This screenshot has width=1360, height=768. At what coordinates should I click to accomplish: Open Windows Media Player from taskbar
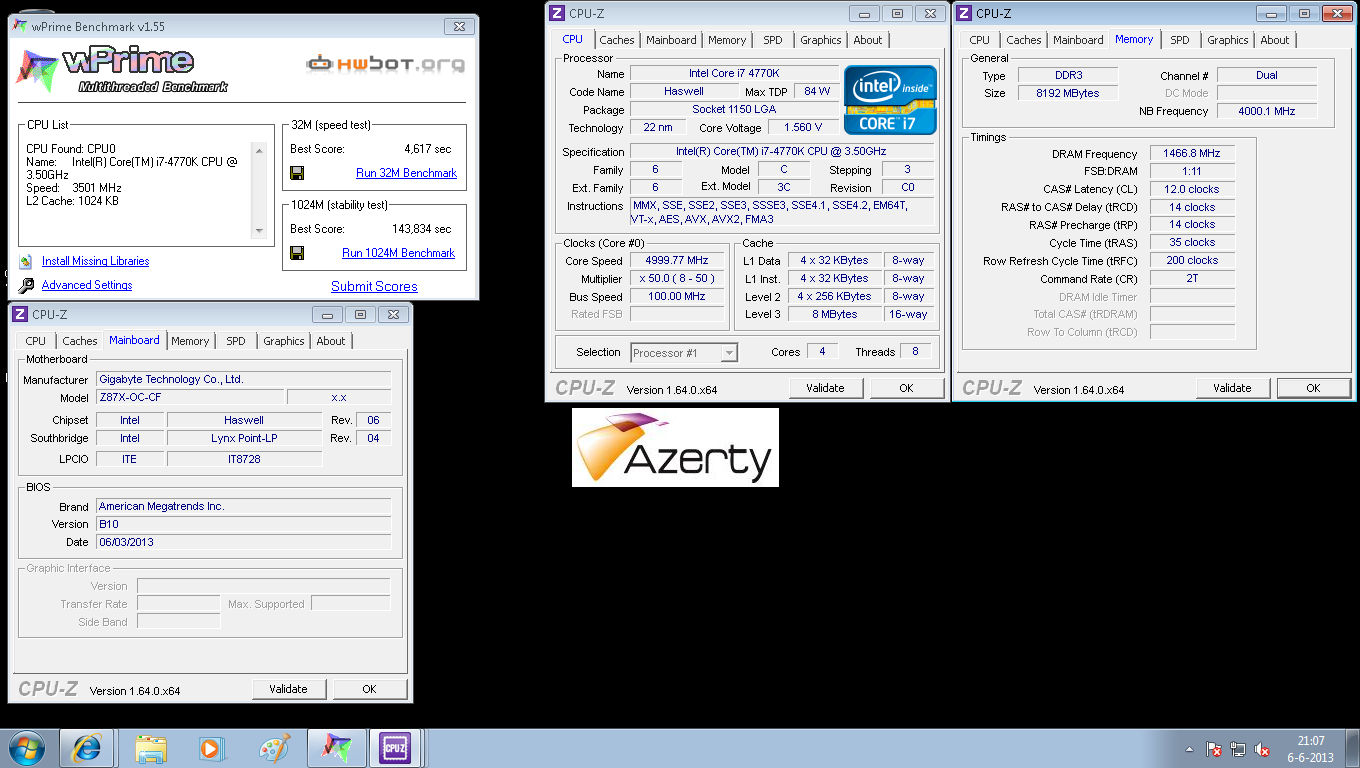(211, 748)
